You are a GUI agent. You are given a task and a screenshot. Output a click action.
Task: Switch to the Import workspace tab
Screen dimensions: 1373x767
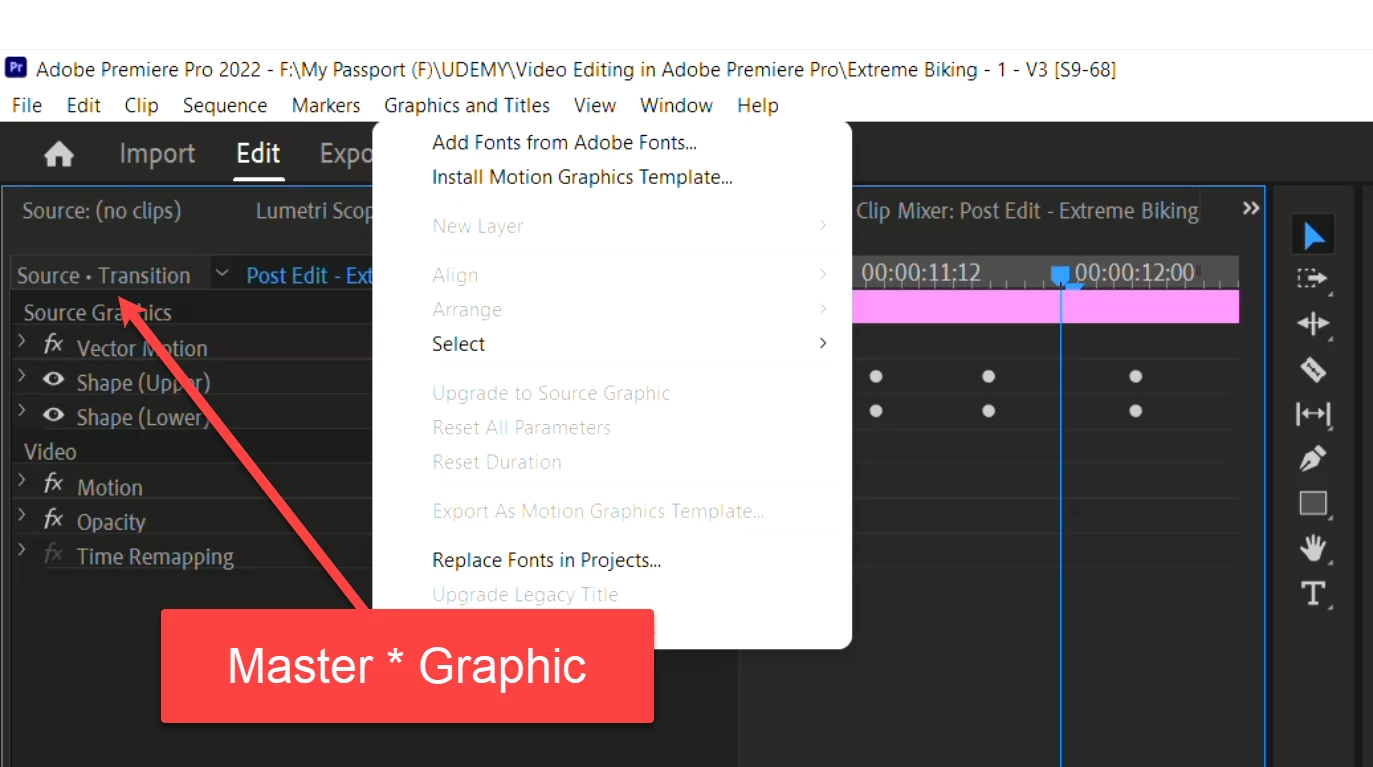(157, 154)
